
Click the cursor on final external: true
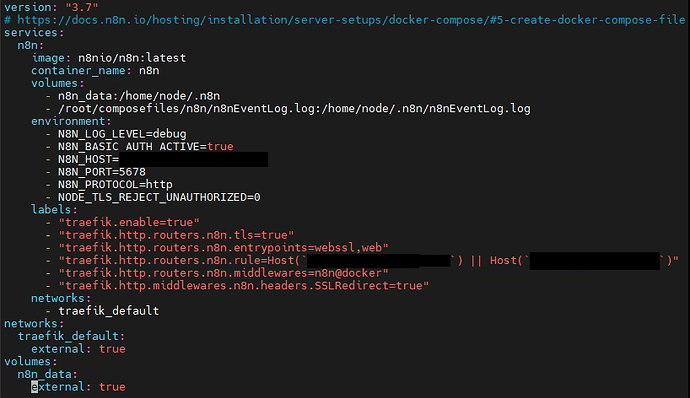[x=34, y=387]
